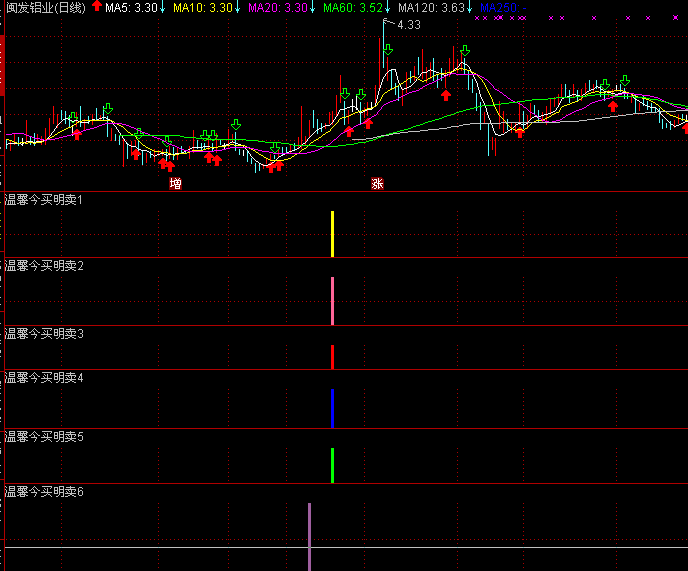This screenshot has height=571, width=688.
Task: Click the cyan down arrow after MA60 value
Action: coord(387,7)
